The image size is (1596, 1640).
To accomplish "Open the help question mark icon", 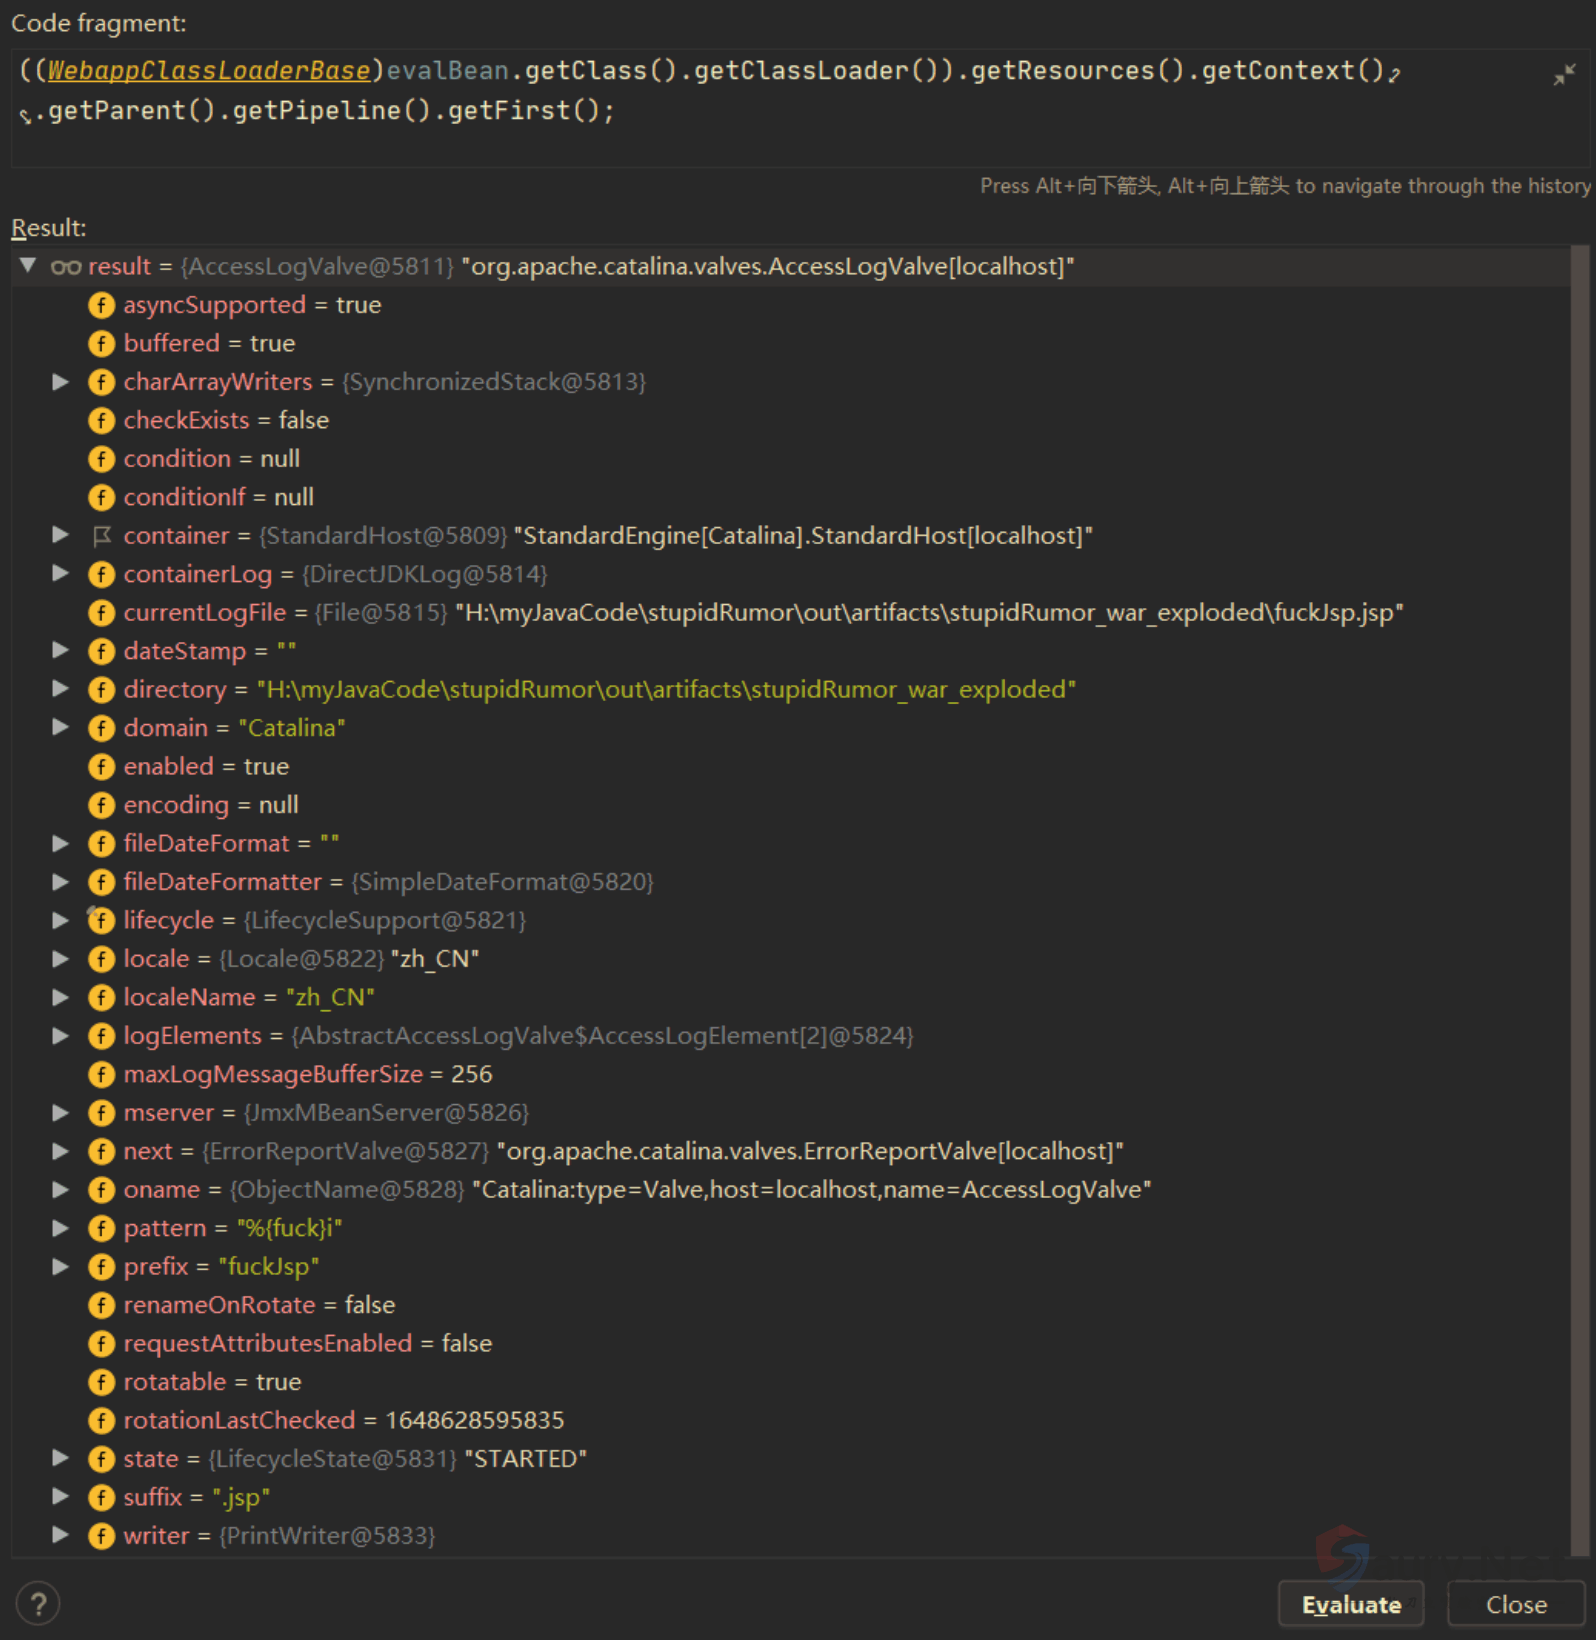I will [x=38, y=1604].
